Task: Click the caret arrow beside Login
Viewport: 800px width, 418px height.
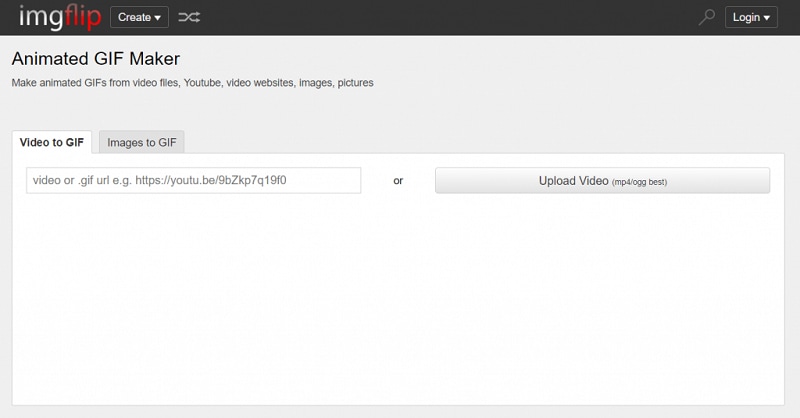Action: [767, 18]
